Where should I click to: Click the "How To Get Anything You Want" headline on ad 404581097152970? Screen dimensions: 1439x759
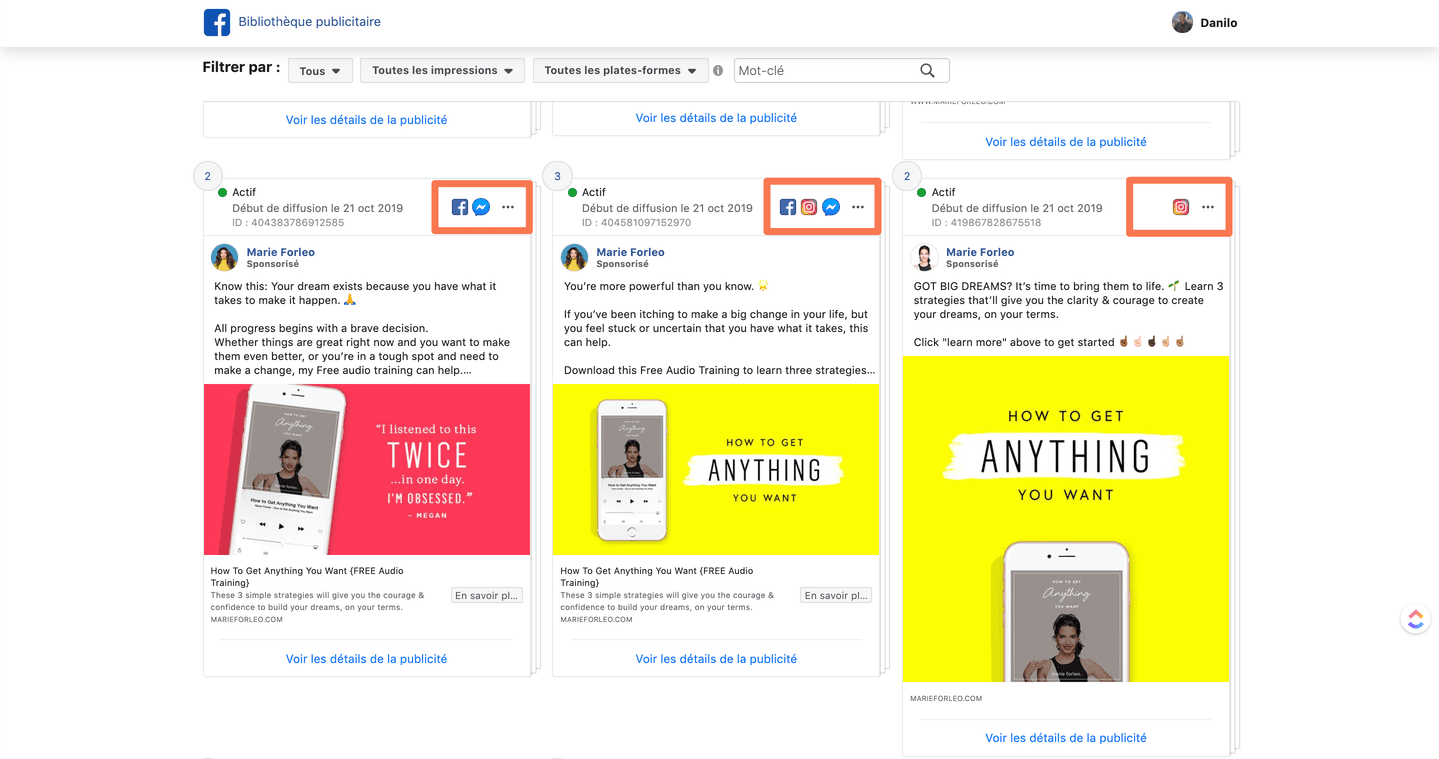coord(657,577)
